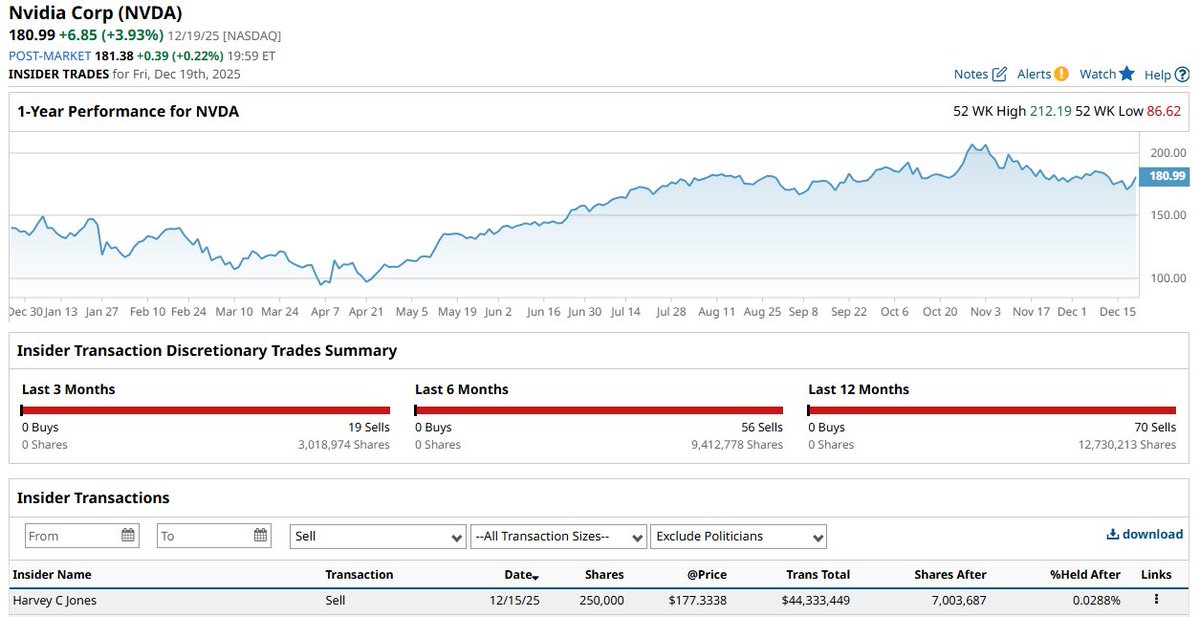
Task: Click the 180.99 price tag on chart
Action: (x=1166, y=176)
